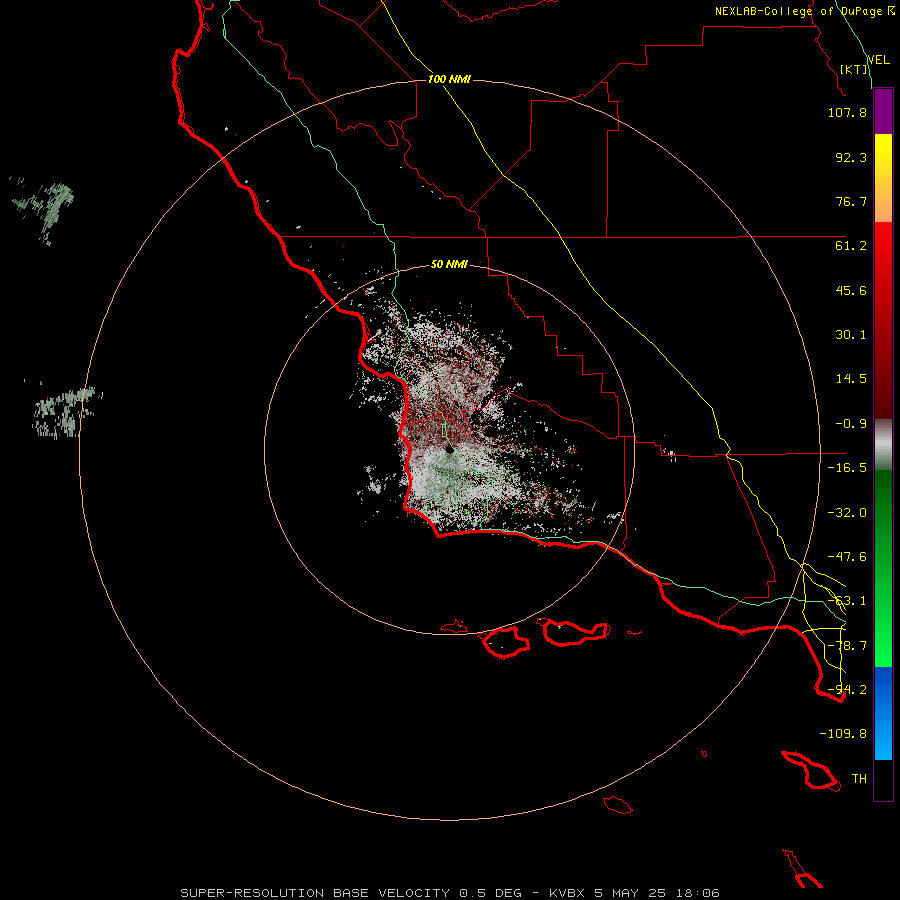This screenshot has width=900, height=900.
Task: Select the -109.8 legend value
Action: click(843, 734)
